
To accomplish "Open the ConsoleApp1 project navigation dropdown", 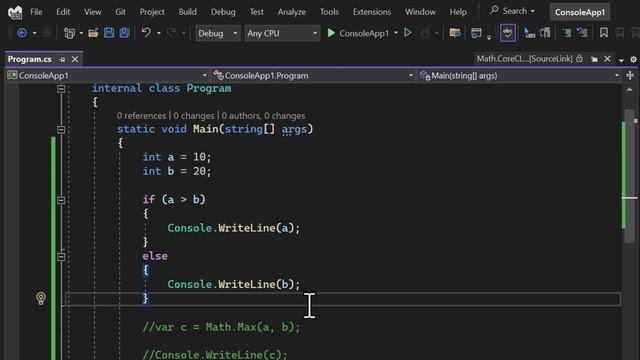I will 107,76.
